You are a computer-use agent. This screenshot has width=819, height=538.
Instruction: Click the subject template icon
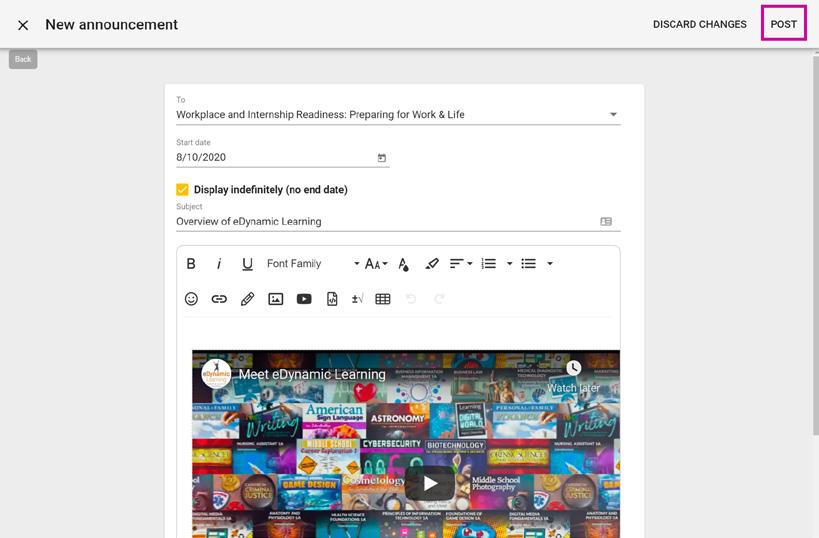tap(606, 221)
